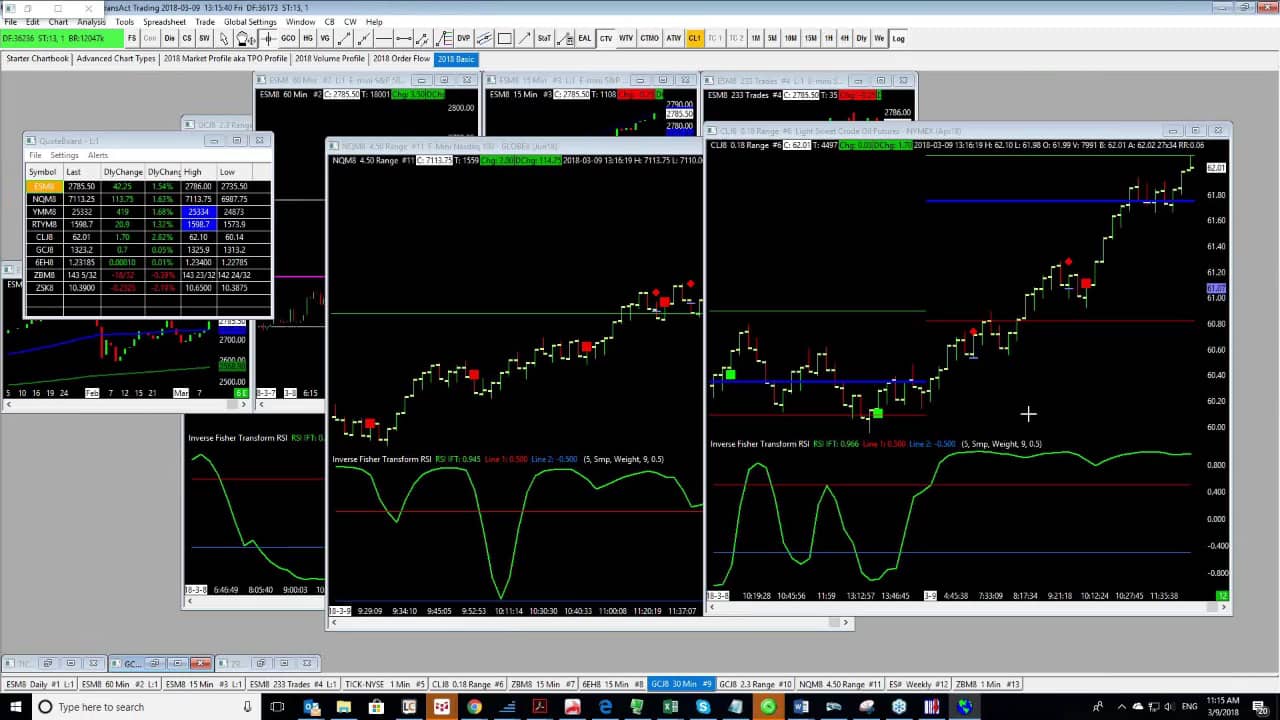Toggle the crosshair tool icon
This screenshot has height=720, width=1280.
268,38
